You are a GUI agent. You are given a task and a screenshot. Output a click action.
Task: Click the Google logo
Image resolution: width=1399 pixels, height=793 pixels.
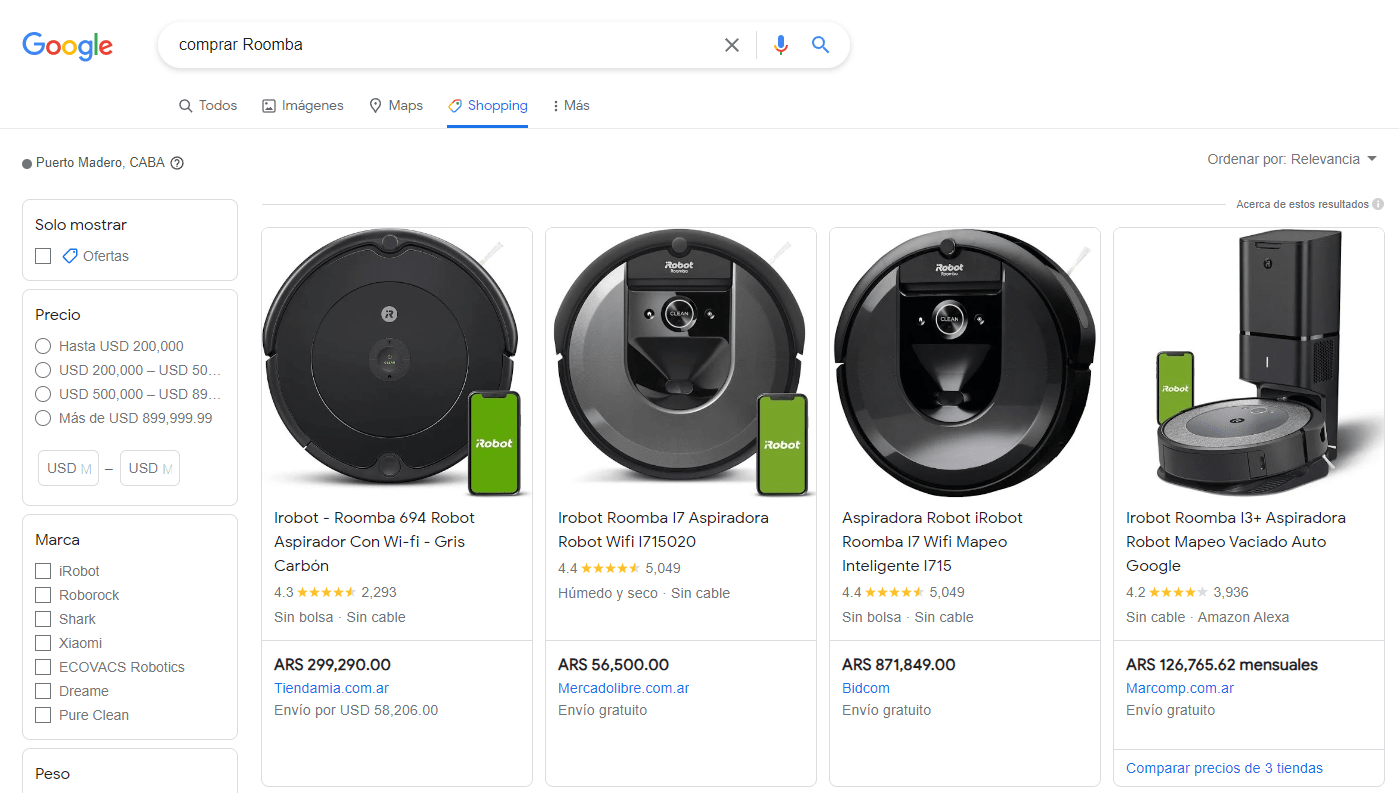(66, 46)
